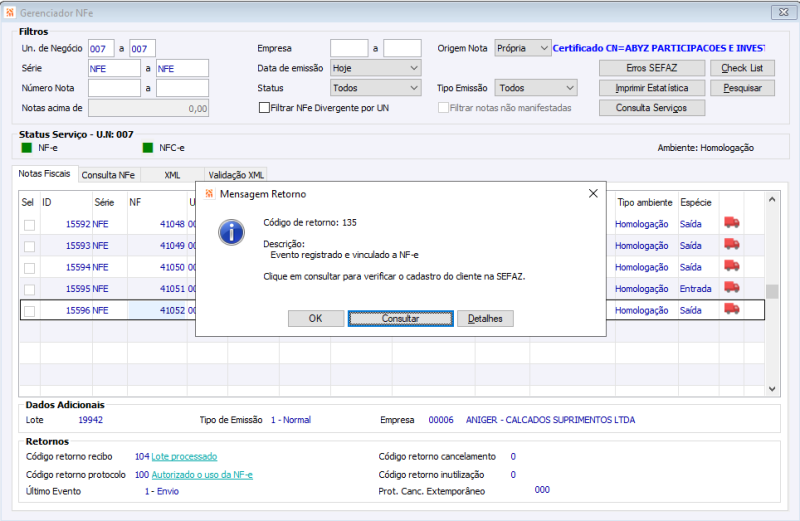800x521 pixels.
Task: Click the second Série input field
Action: (x=183, y=68)
